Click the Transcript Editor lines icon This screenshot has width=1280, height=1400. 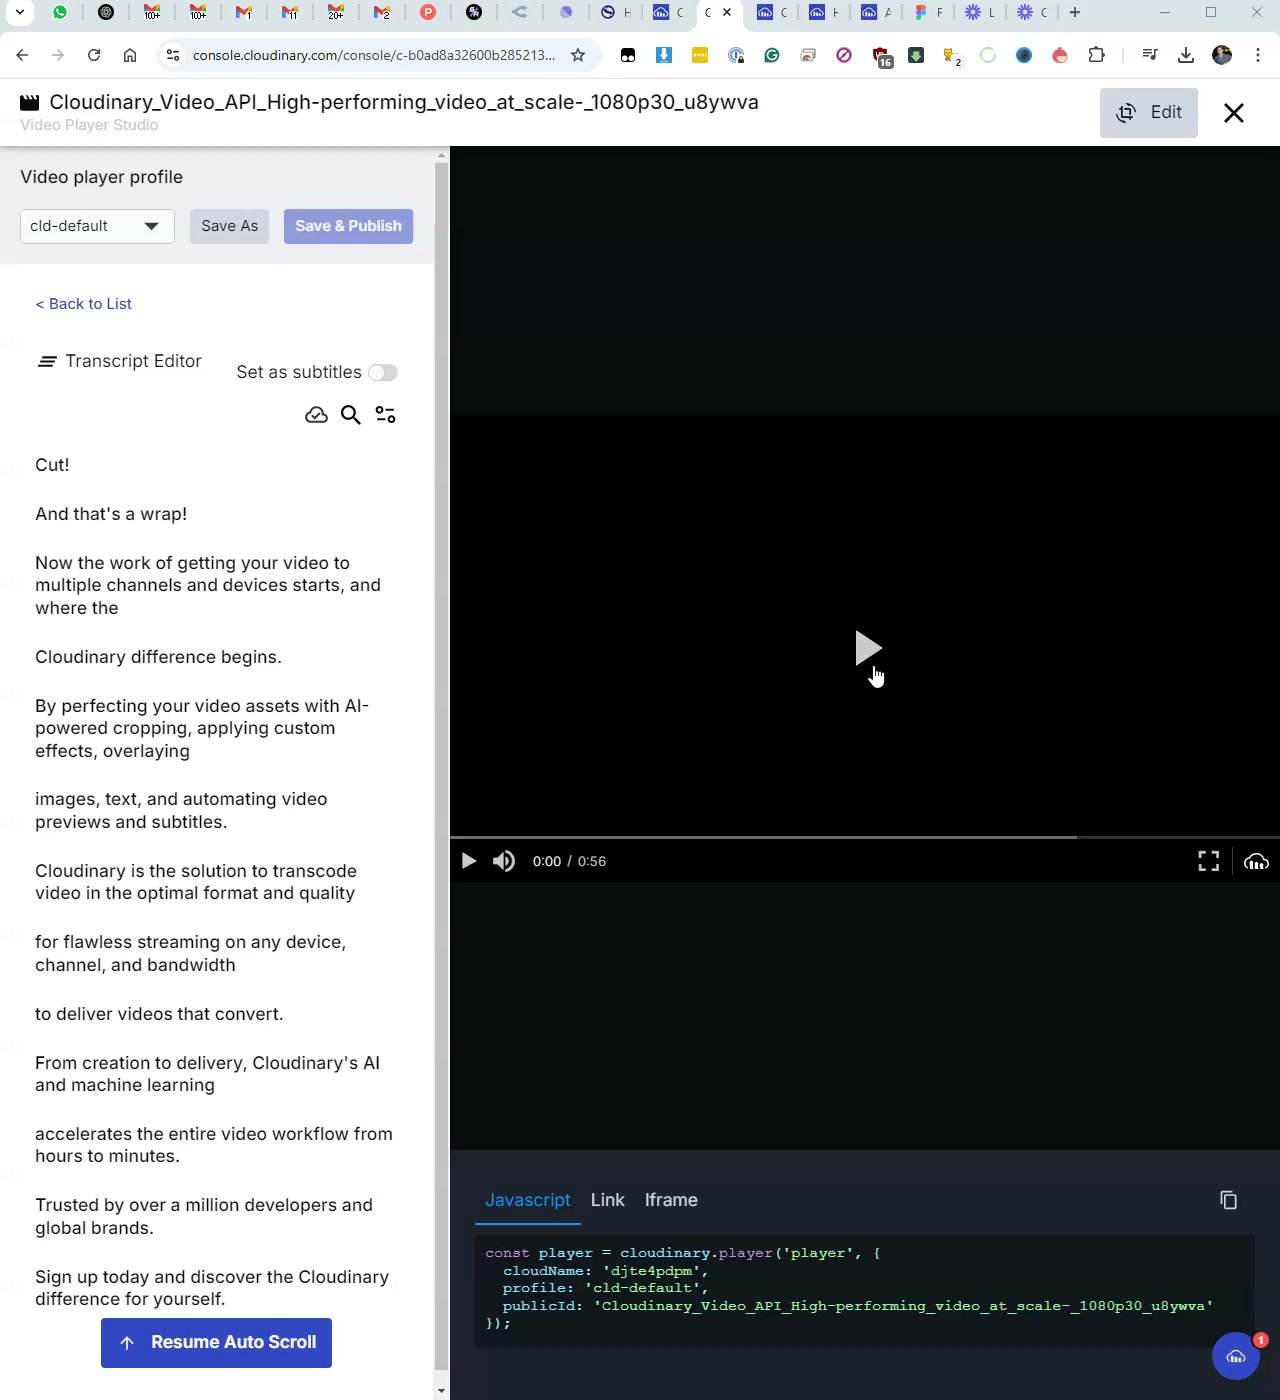[x=46, y=361]
